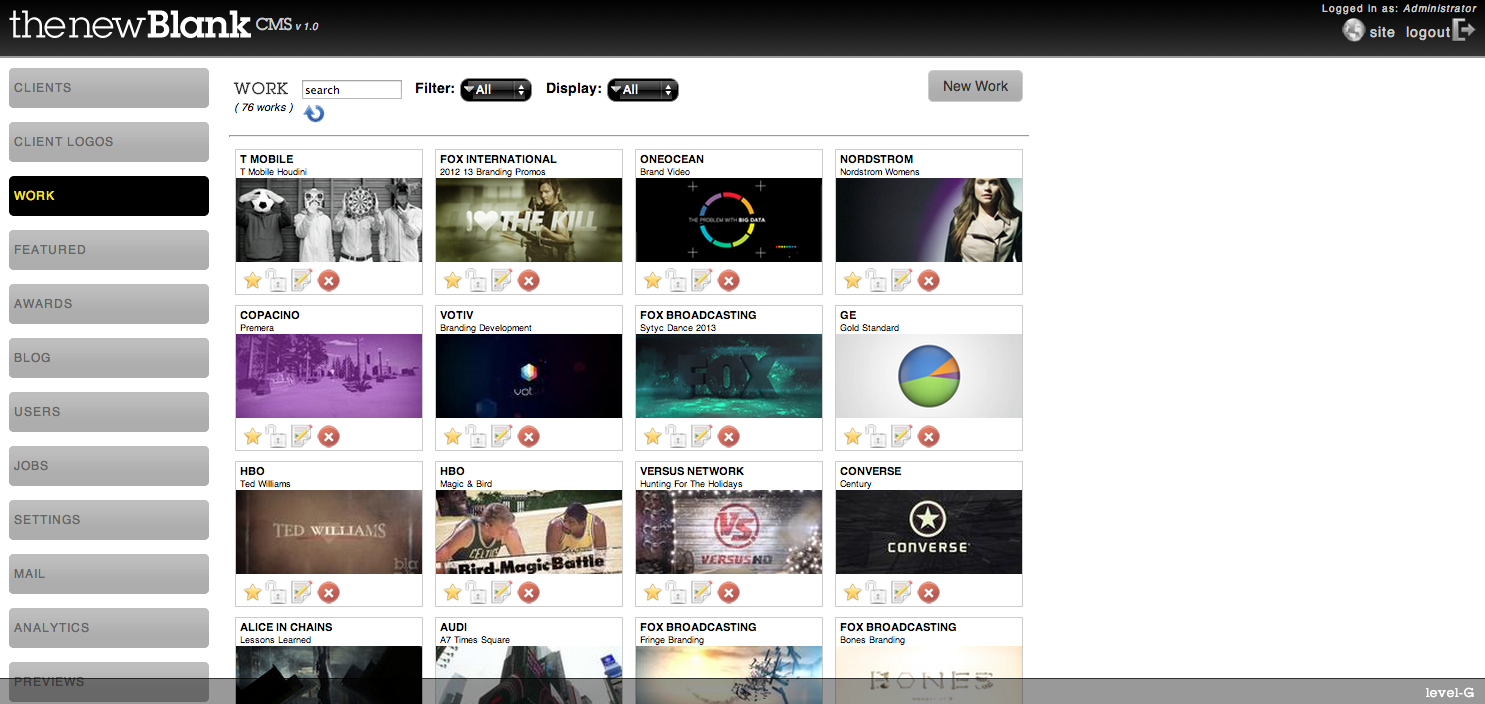Delete the Sytyc Dance 2013 work

tap(729, 436)
